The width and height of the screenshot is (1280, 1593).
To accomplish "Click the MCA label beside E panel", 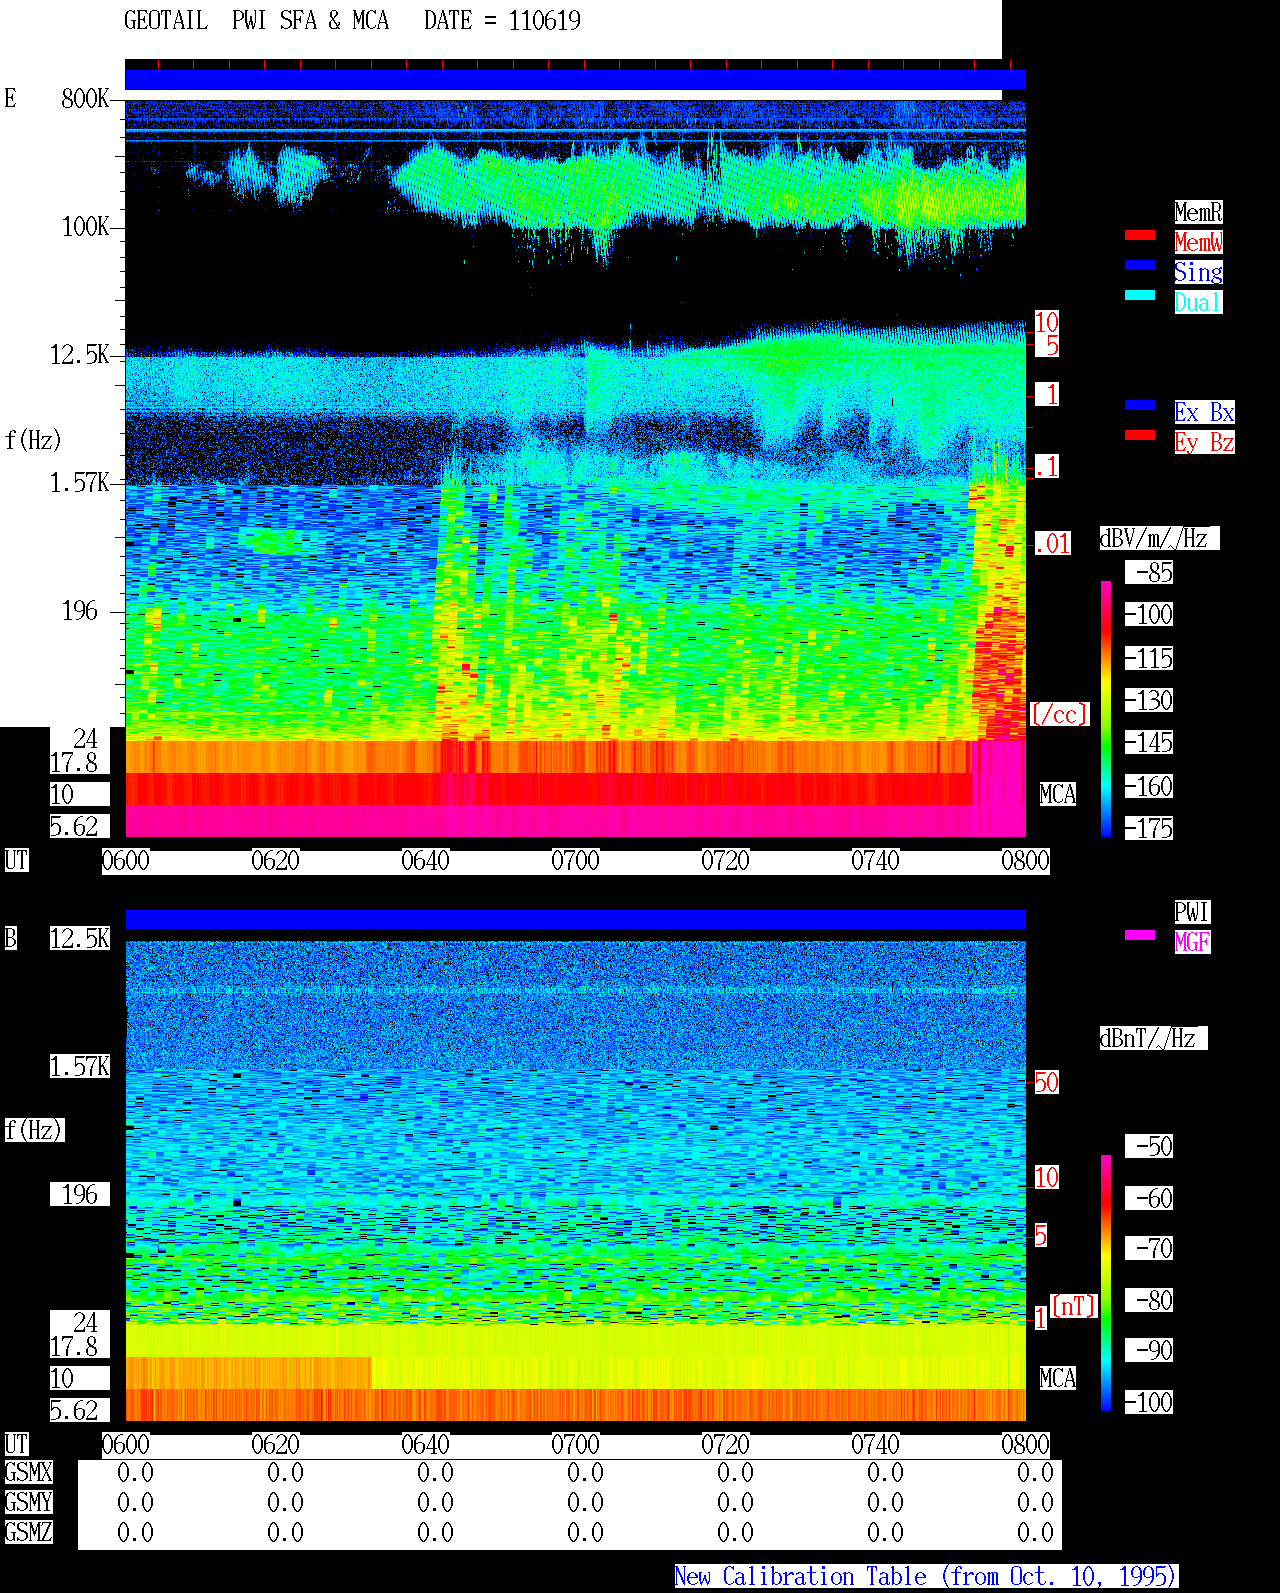I will 1058,795.
